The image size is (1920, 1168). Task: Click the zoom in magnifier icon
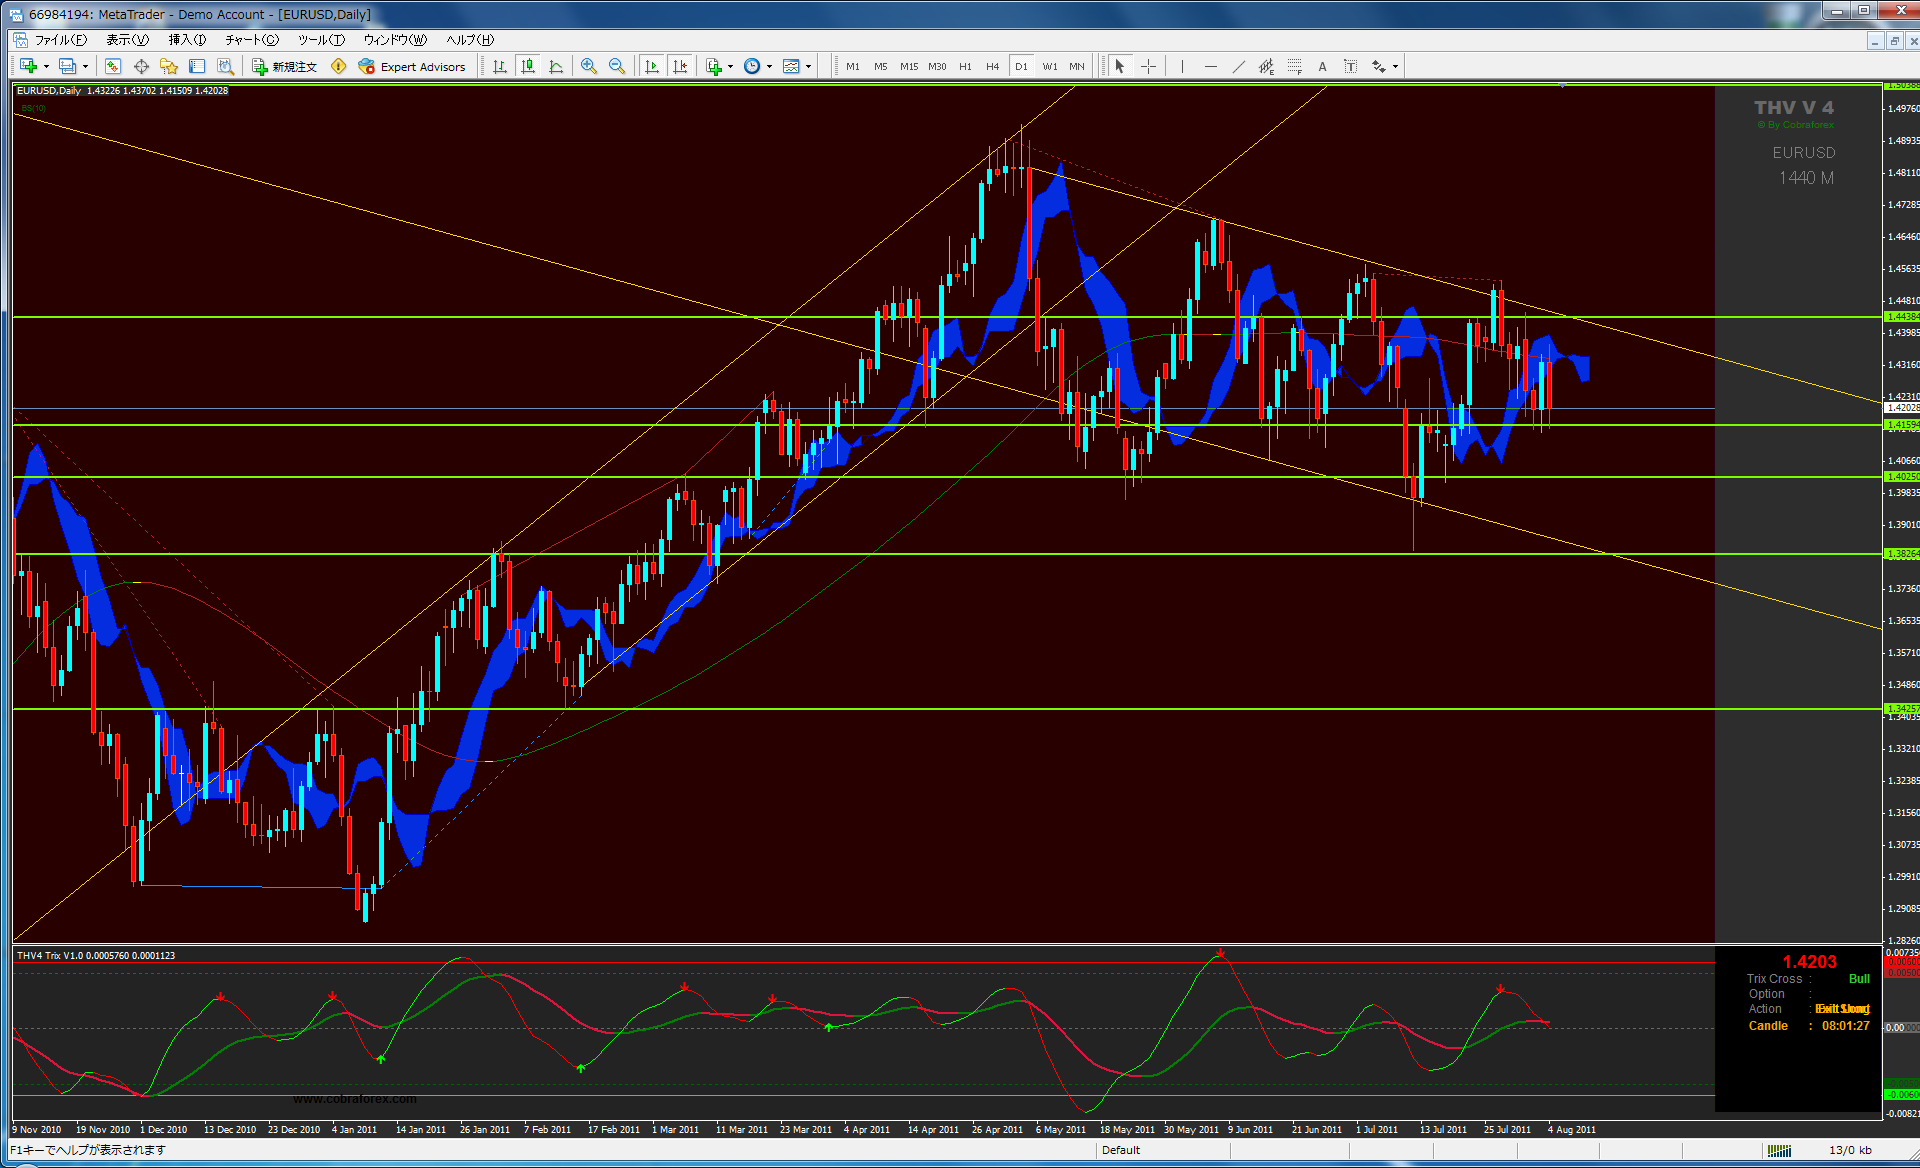click(589, 66)
